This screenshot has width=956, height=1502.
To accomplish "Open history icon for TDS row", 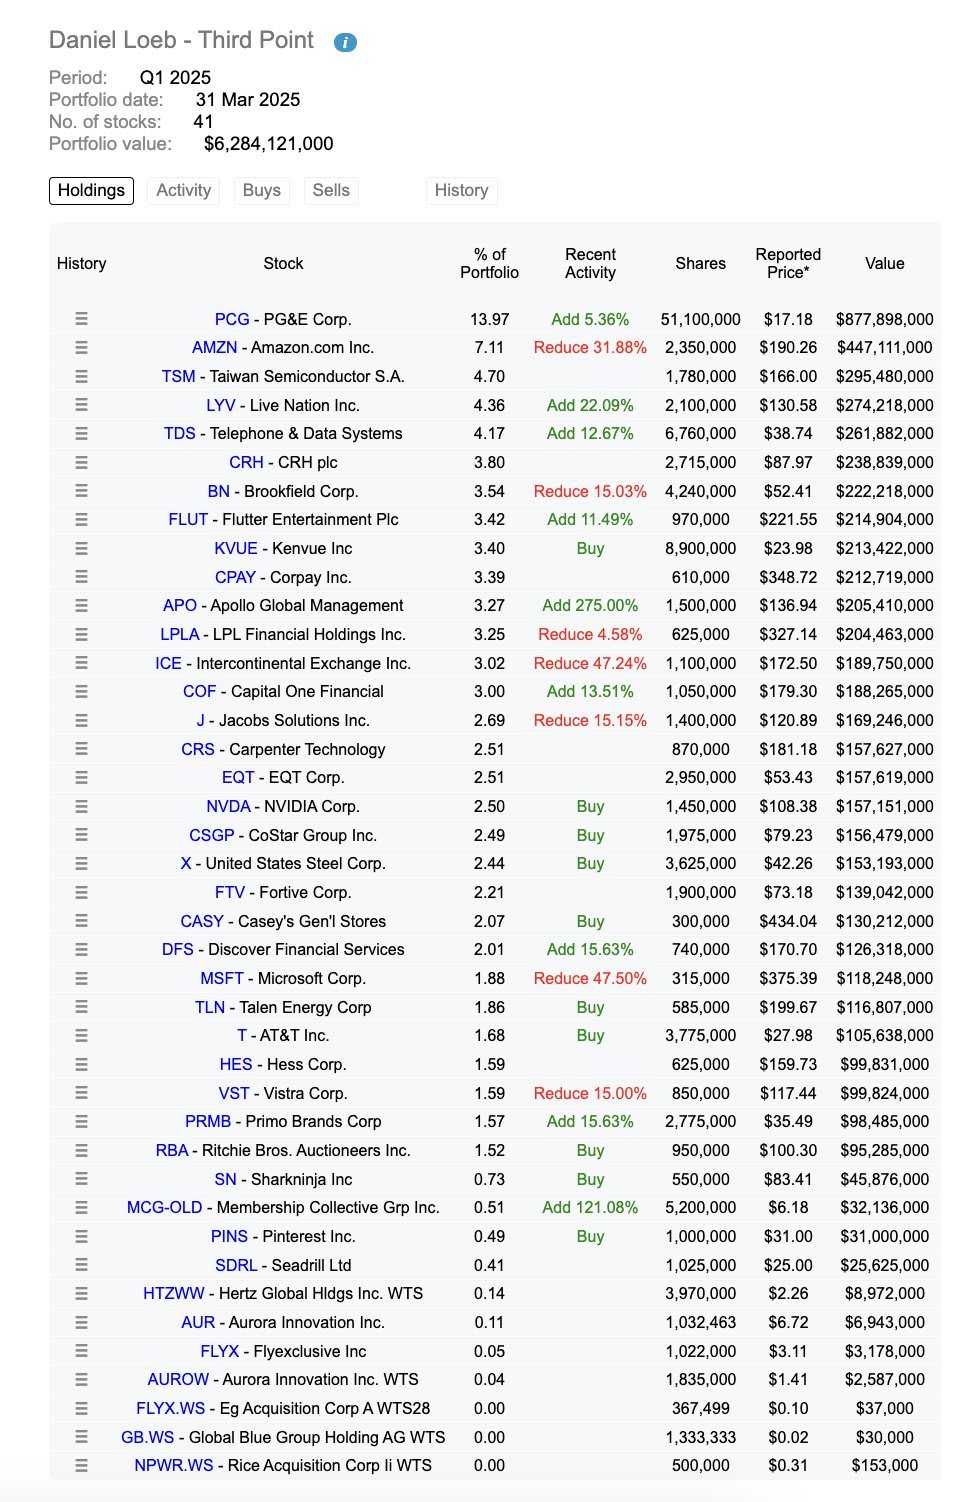I will [x=81, y=434].
